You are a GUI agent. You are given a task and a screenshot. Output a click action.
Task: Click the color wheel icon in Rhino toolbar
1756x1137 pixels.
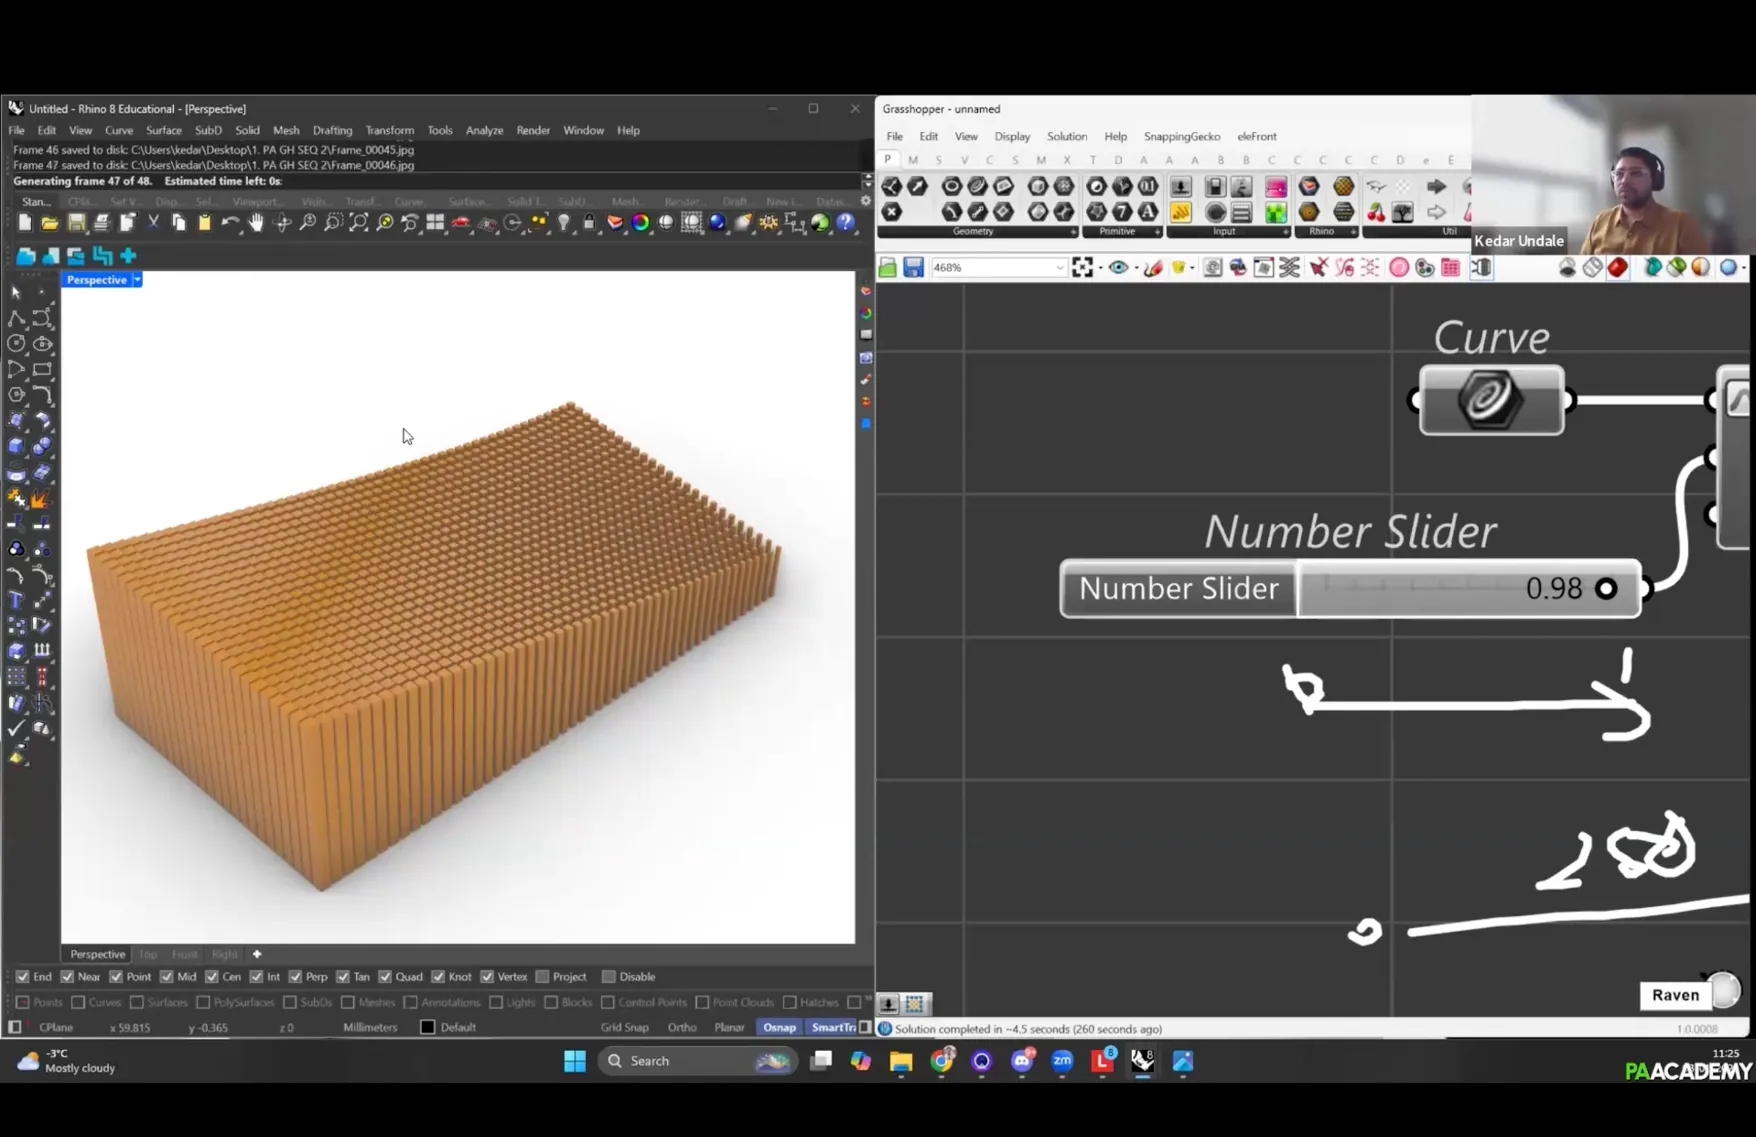(640, 223)
